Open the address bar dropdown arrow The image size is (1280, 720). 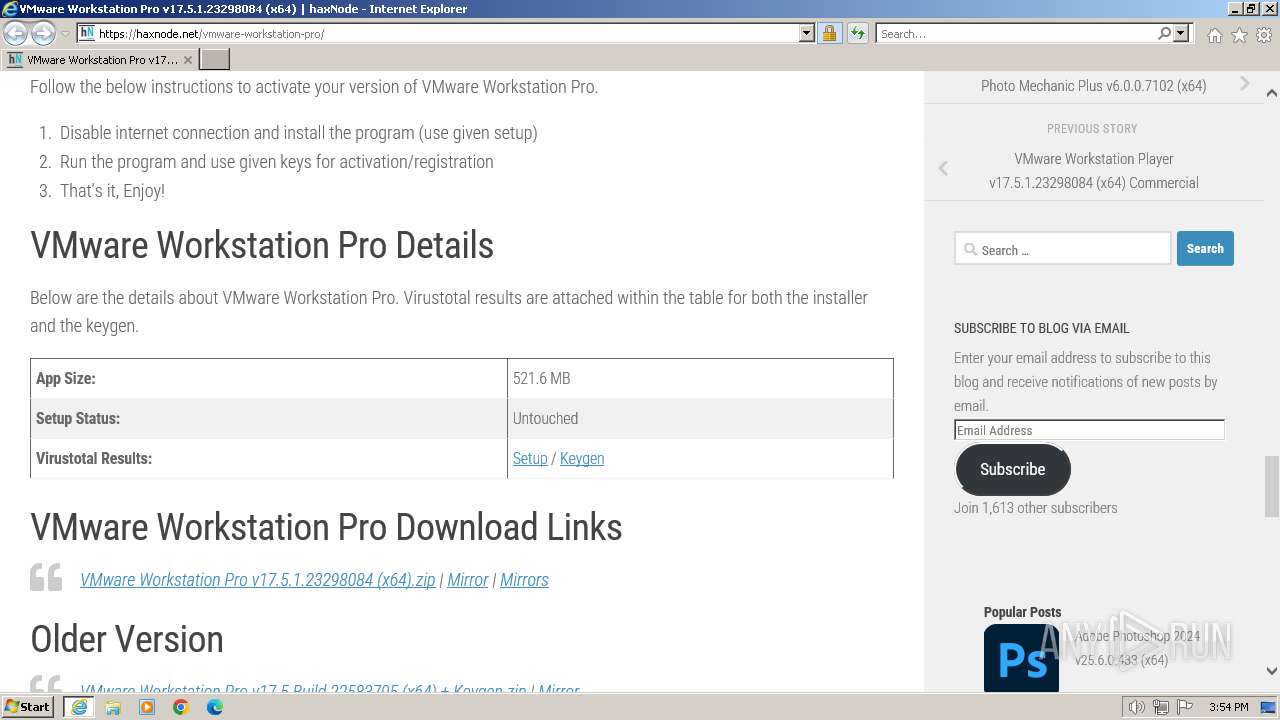coord(807,33)
